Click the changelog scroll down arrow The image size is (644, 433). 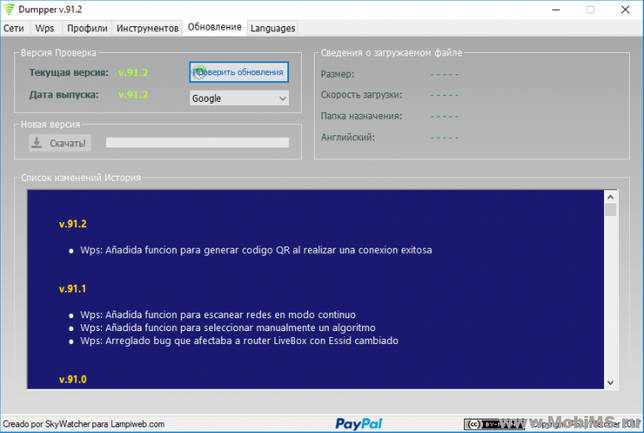pyautogui.click(x=610, y=382)
